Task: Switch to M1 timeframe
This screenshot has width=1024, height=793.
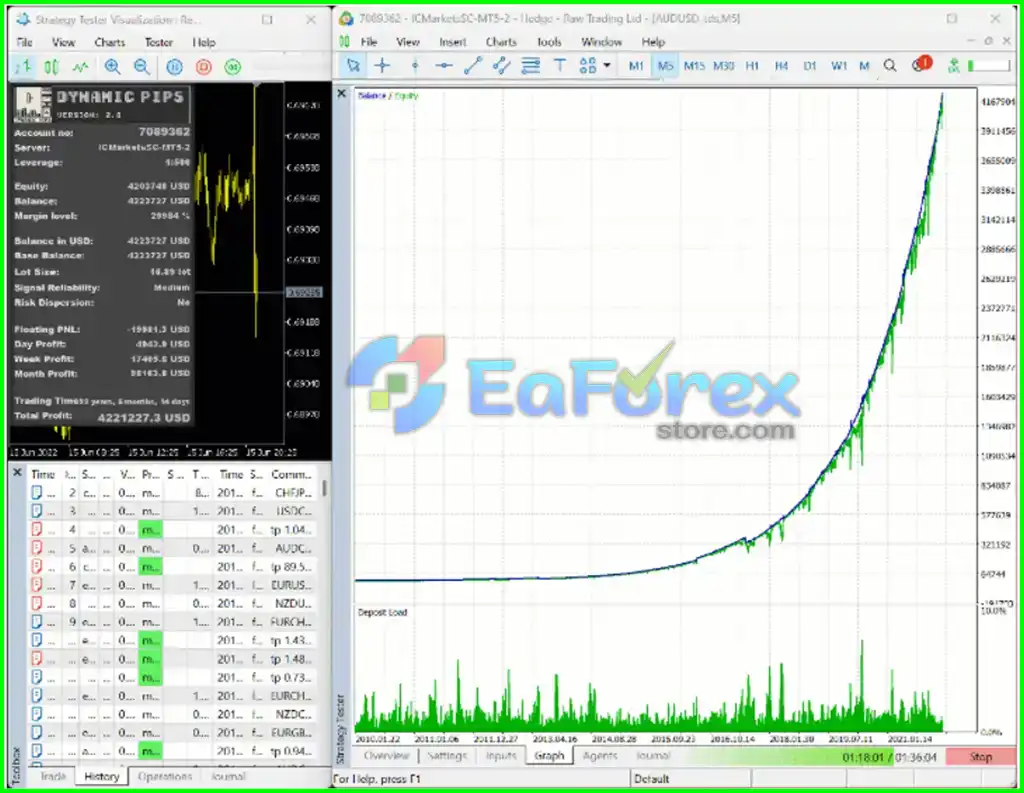Action: [636, 66]
